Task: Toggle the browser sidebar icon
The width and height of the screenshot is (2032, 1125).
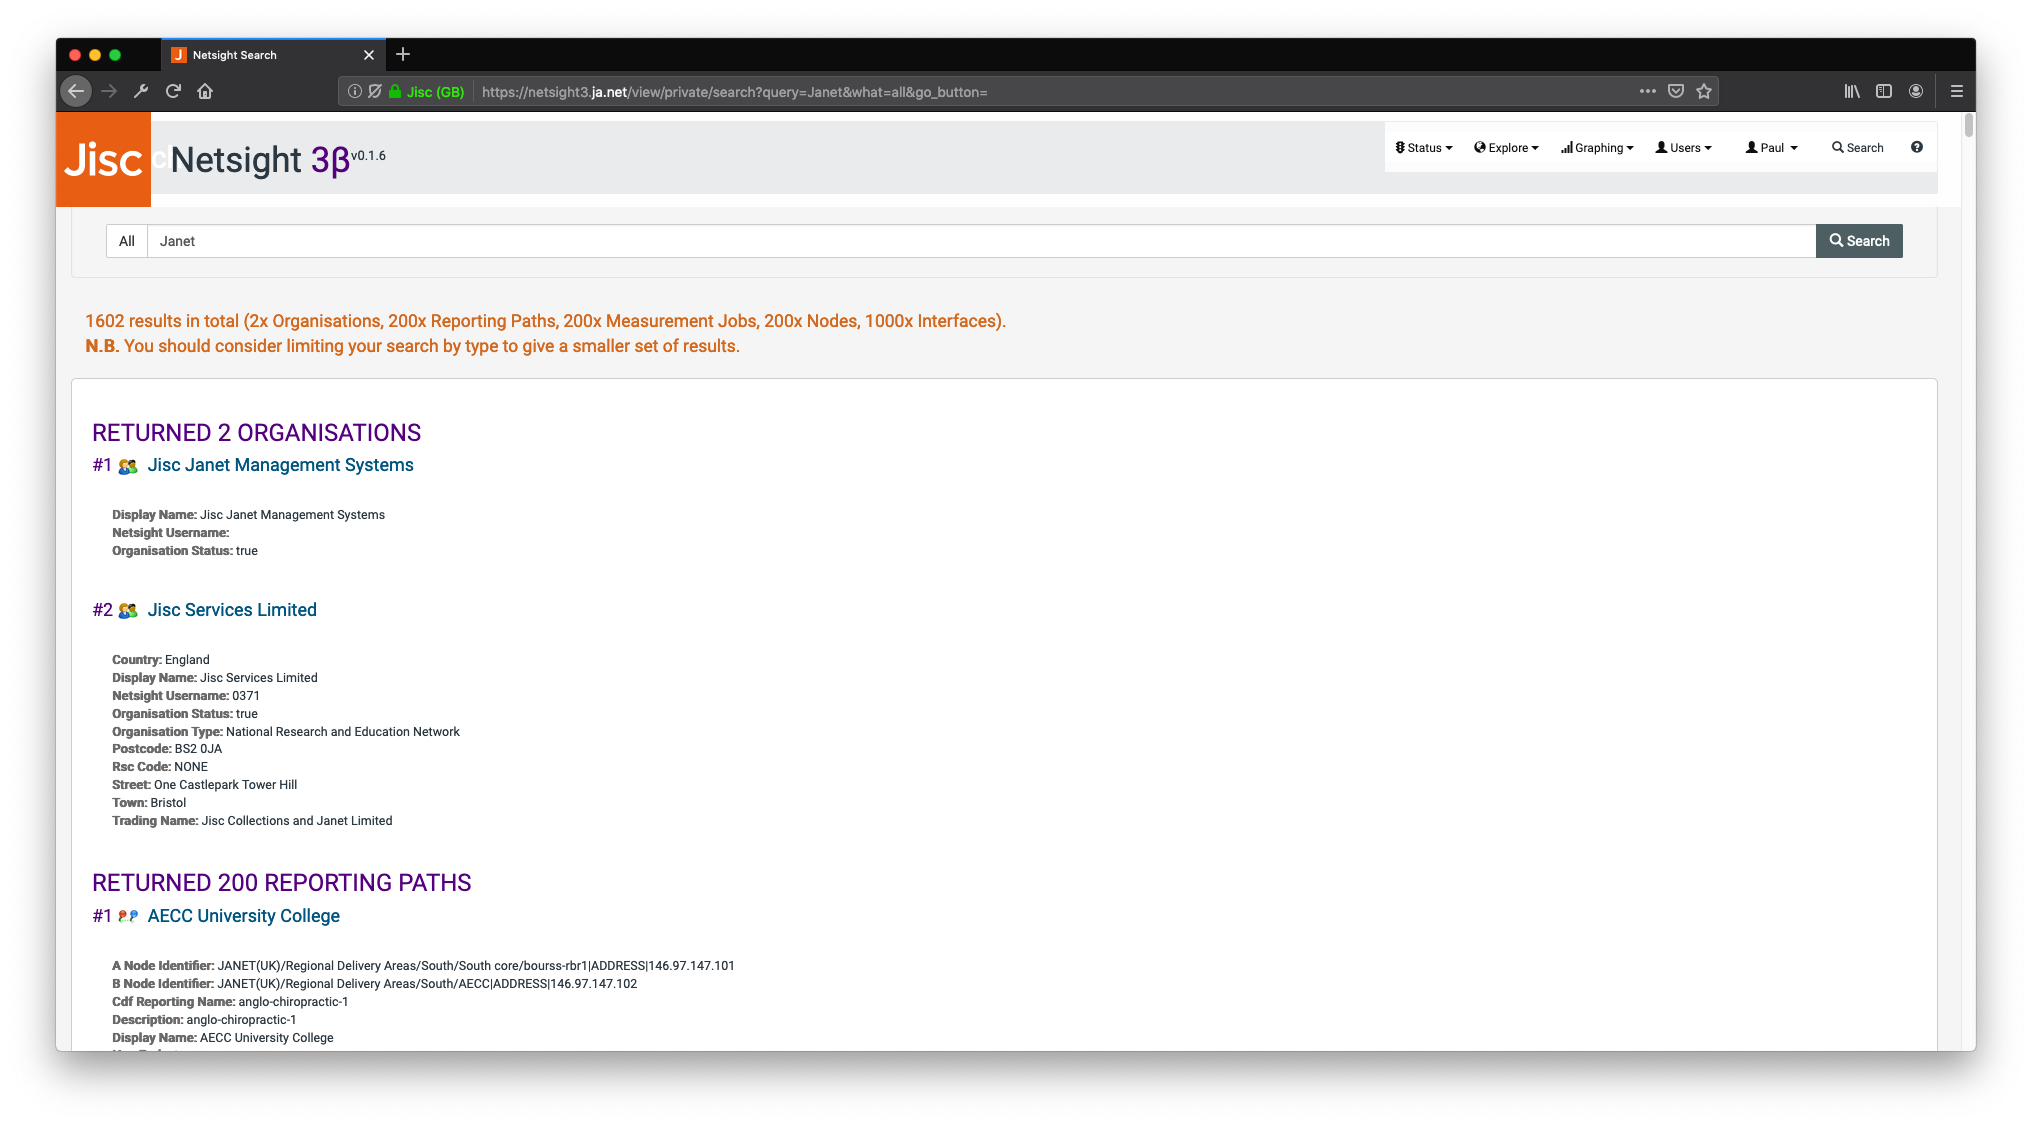Action: pyautogui.click(x=1884, y=91)
